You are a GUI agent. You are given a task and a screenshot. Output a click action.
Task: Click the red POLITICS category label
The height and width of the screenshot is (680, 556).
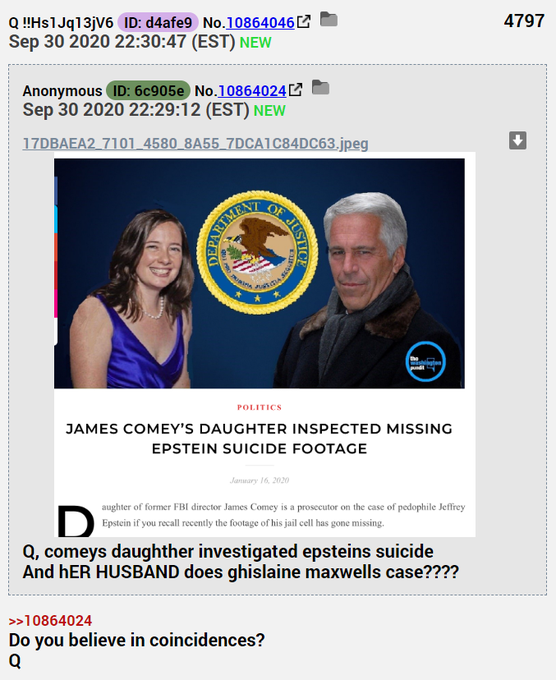259,407
